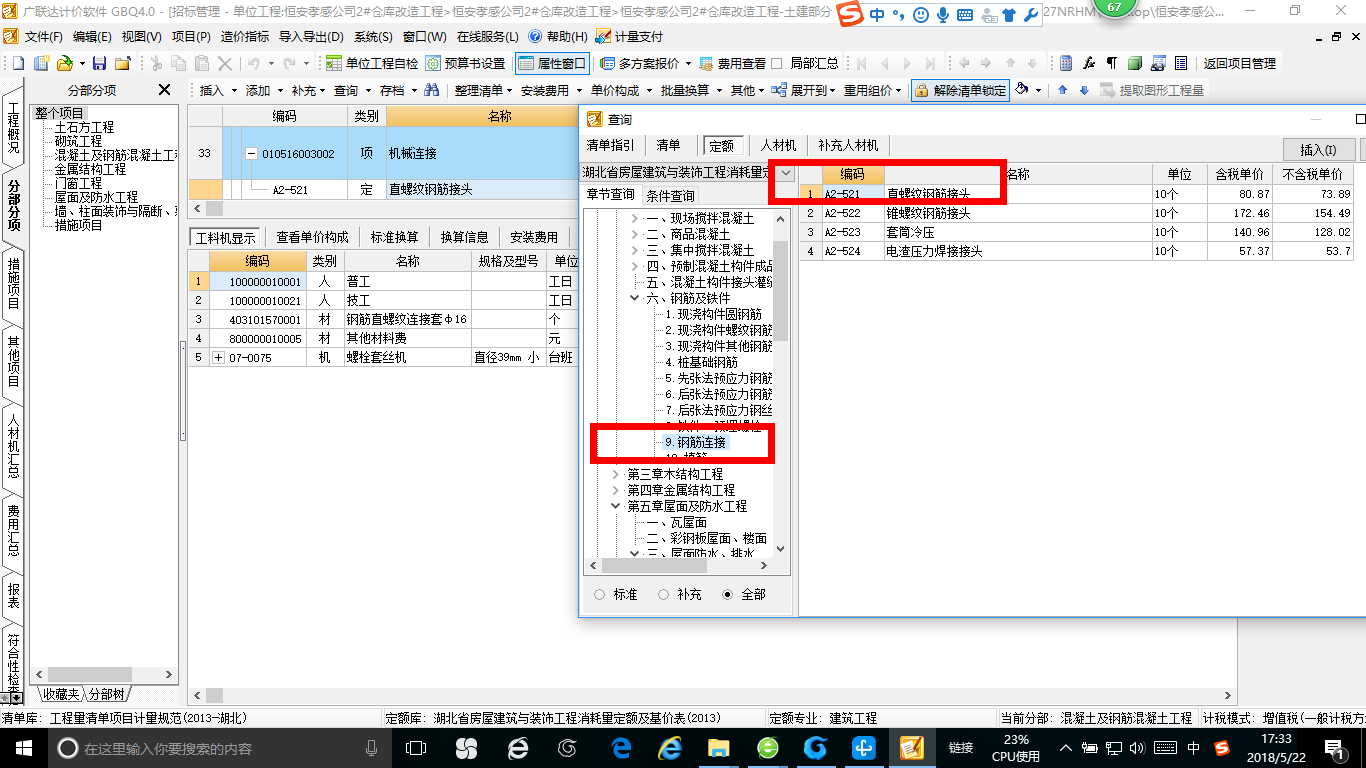
Task: Open the Windows Start menu
Action: [23, 748]
